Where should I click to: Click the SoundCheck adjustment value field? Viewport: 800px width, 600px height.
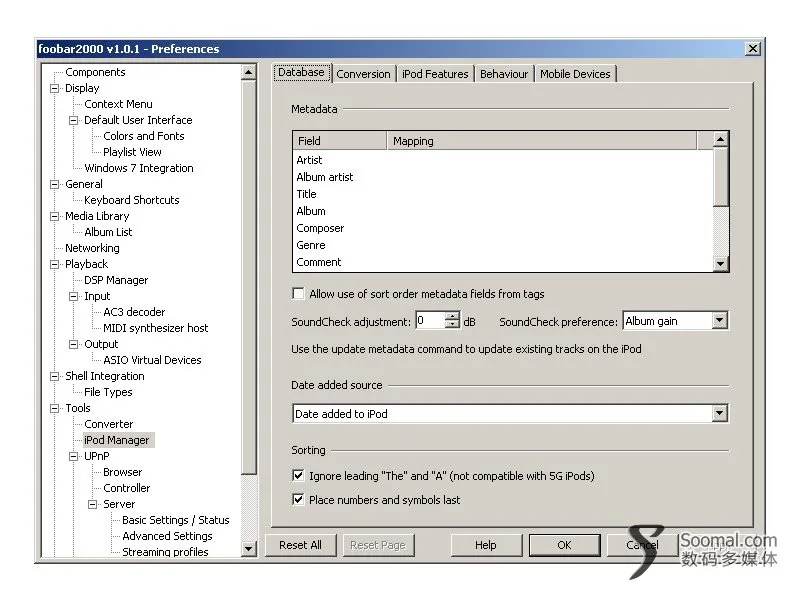(x=430, y=320)
